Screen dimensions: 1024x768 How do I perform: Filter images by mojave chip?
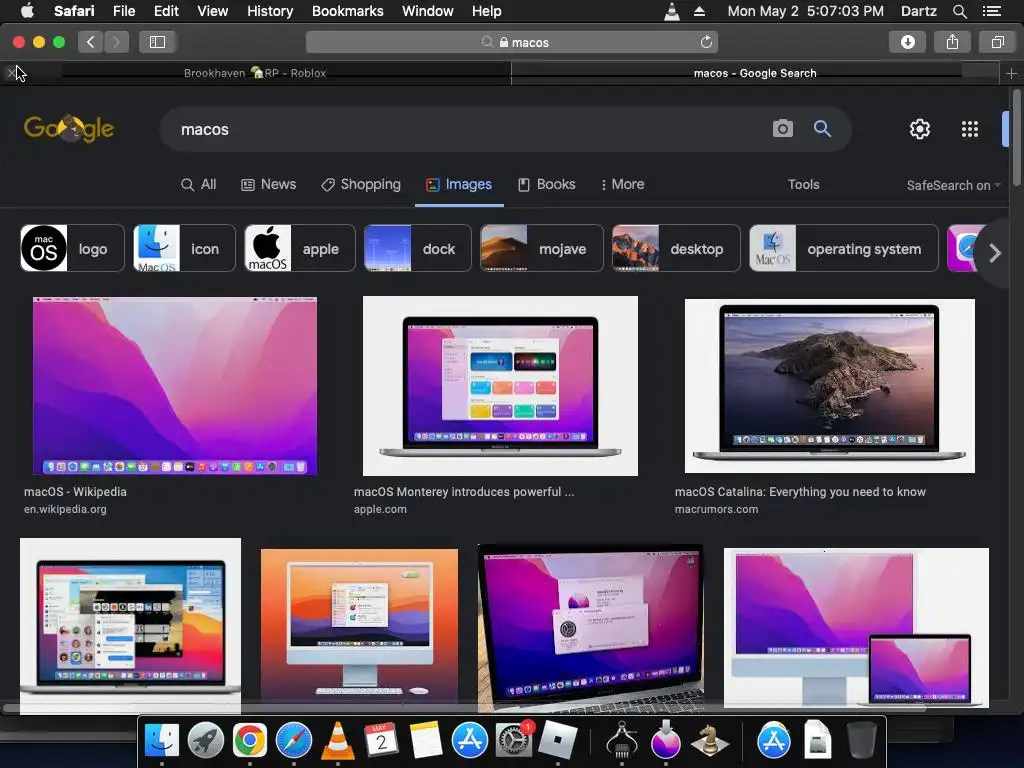pyautogui.click(x=541, y=248)
